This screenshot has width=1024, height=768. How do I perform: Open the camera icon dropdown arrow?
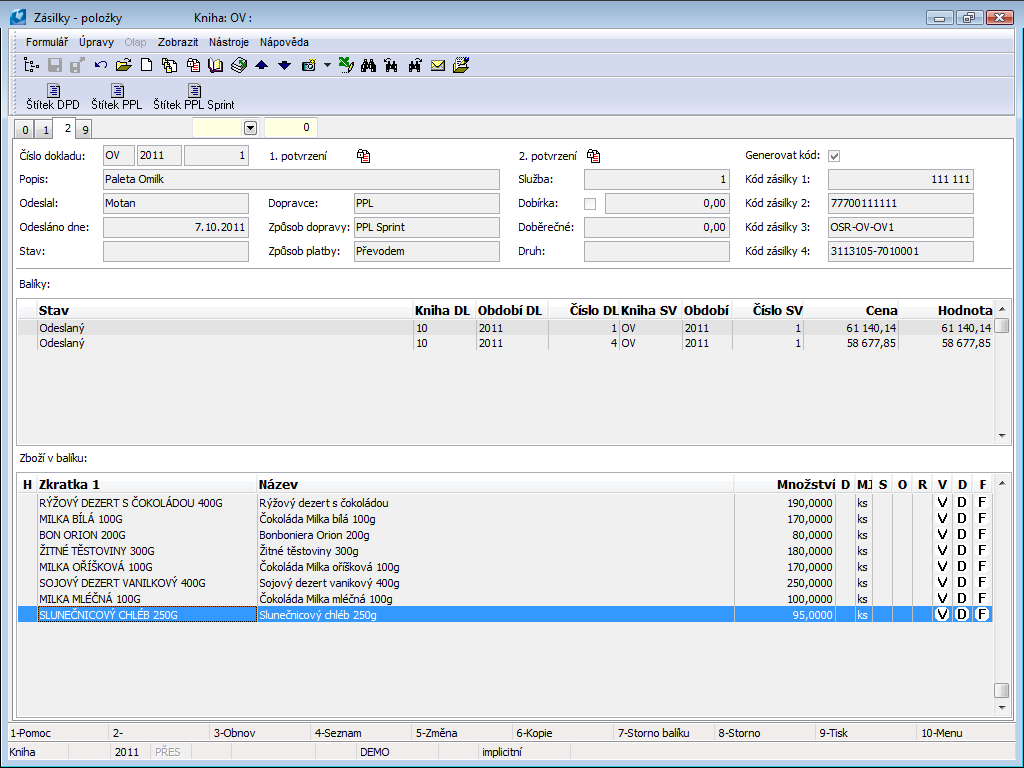[327, 66]
